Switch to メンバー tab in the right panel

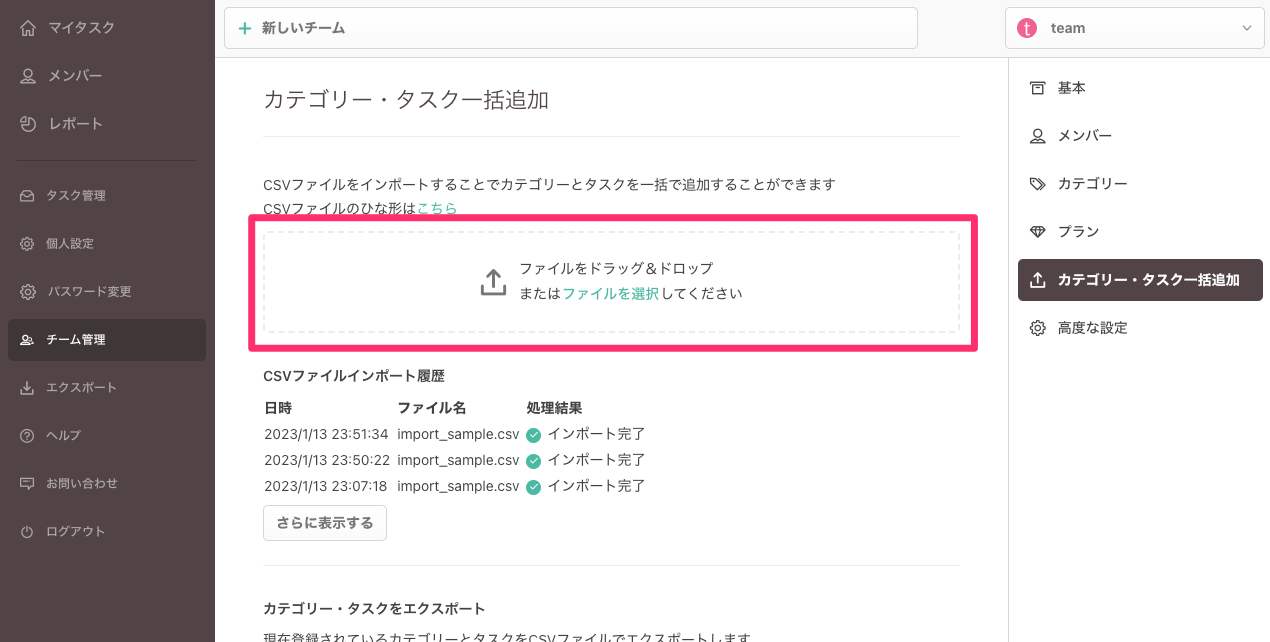[x=1084, y=136]
